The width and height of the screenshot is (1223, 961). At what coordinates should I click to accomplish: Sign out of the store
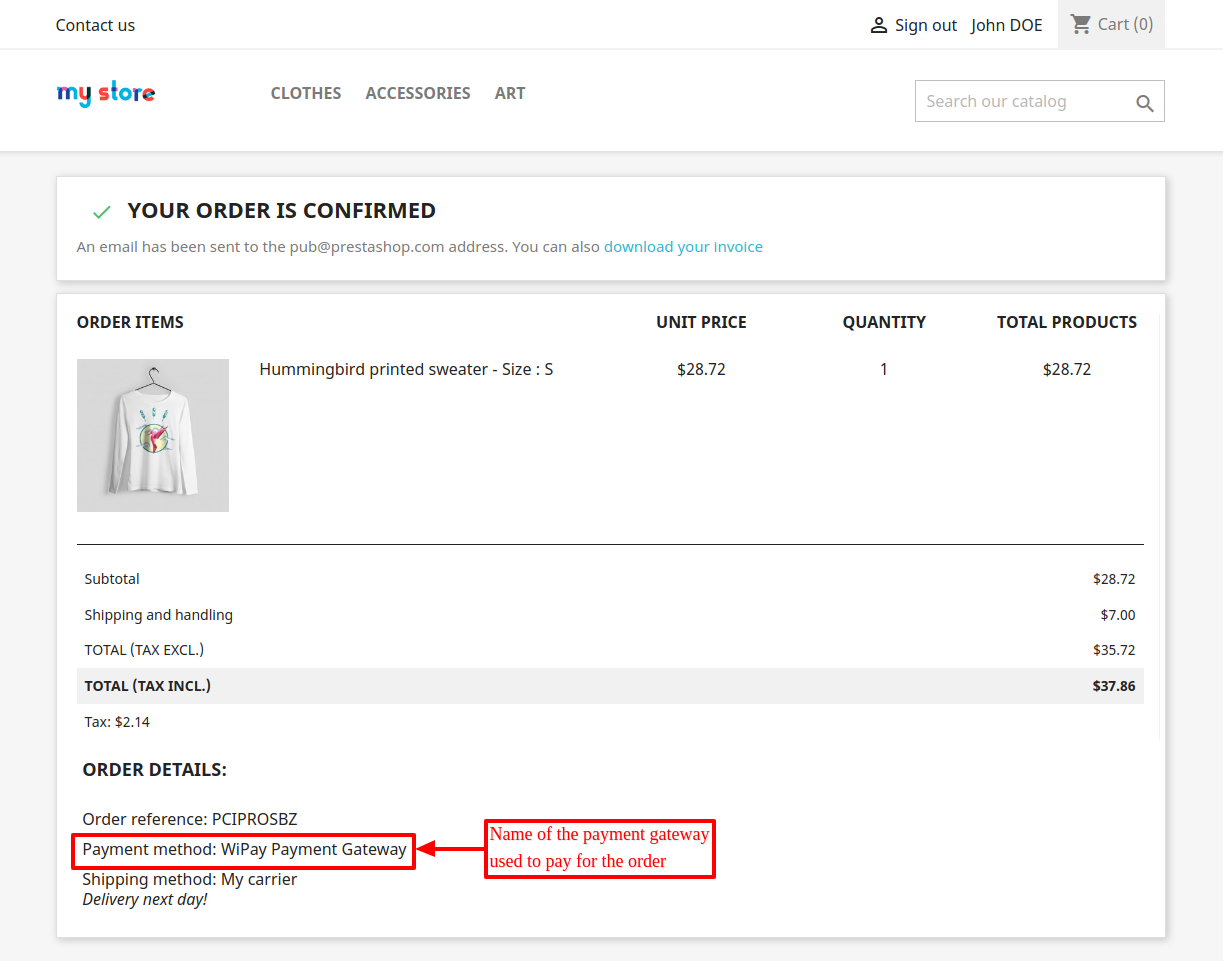click(925, 24)
